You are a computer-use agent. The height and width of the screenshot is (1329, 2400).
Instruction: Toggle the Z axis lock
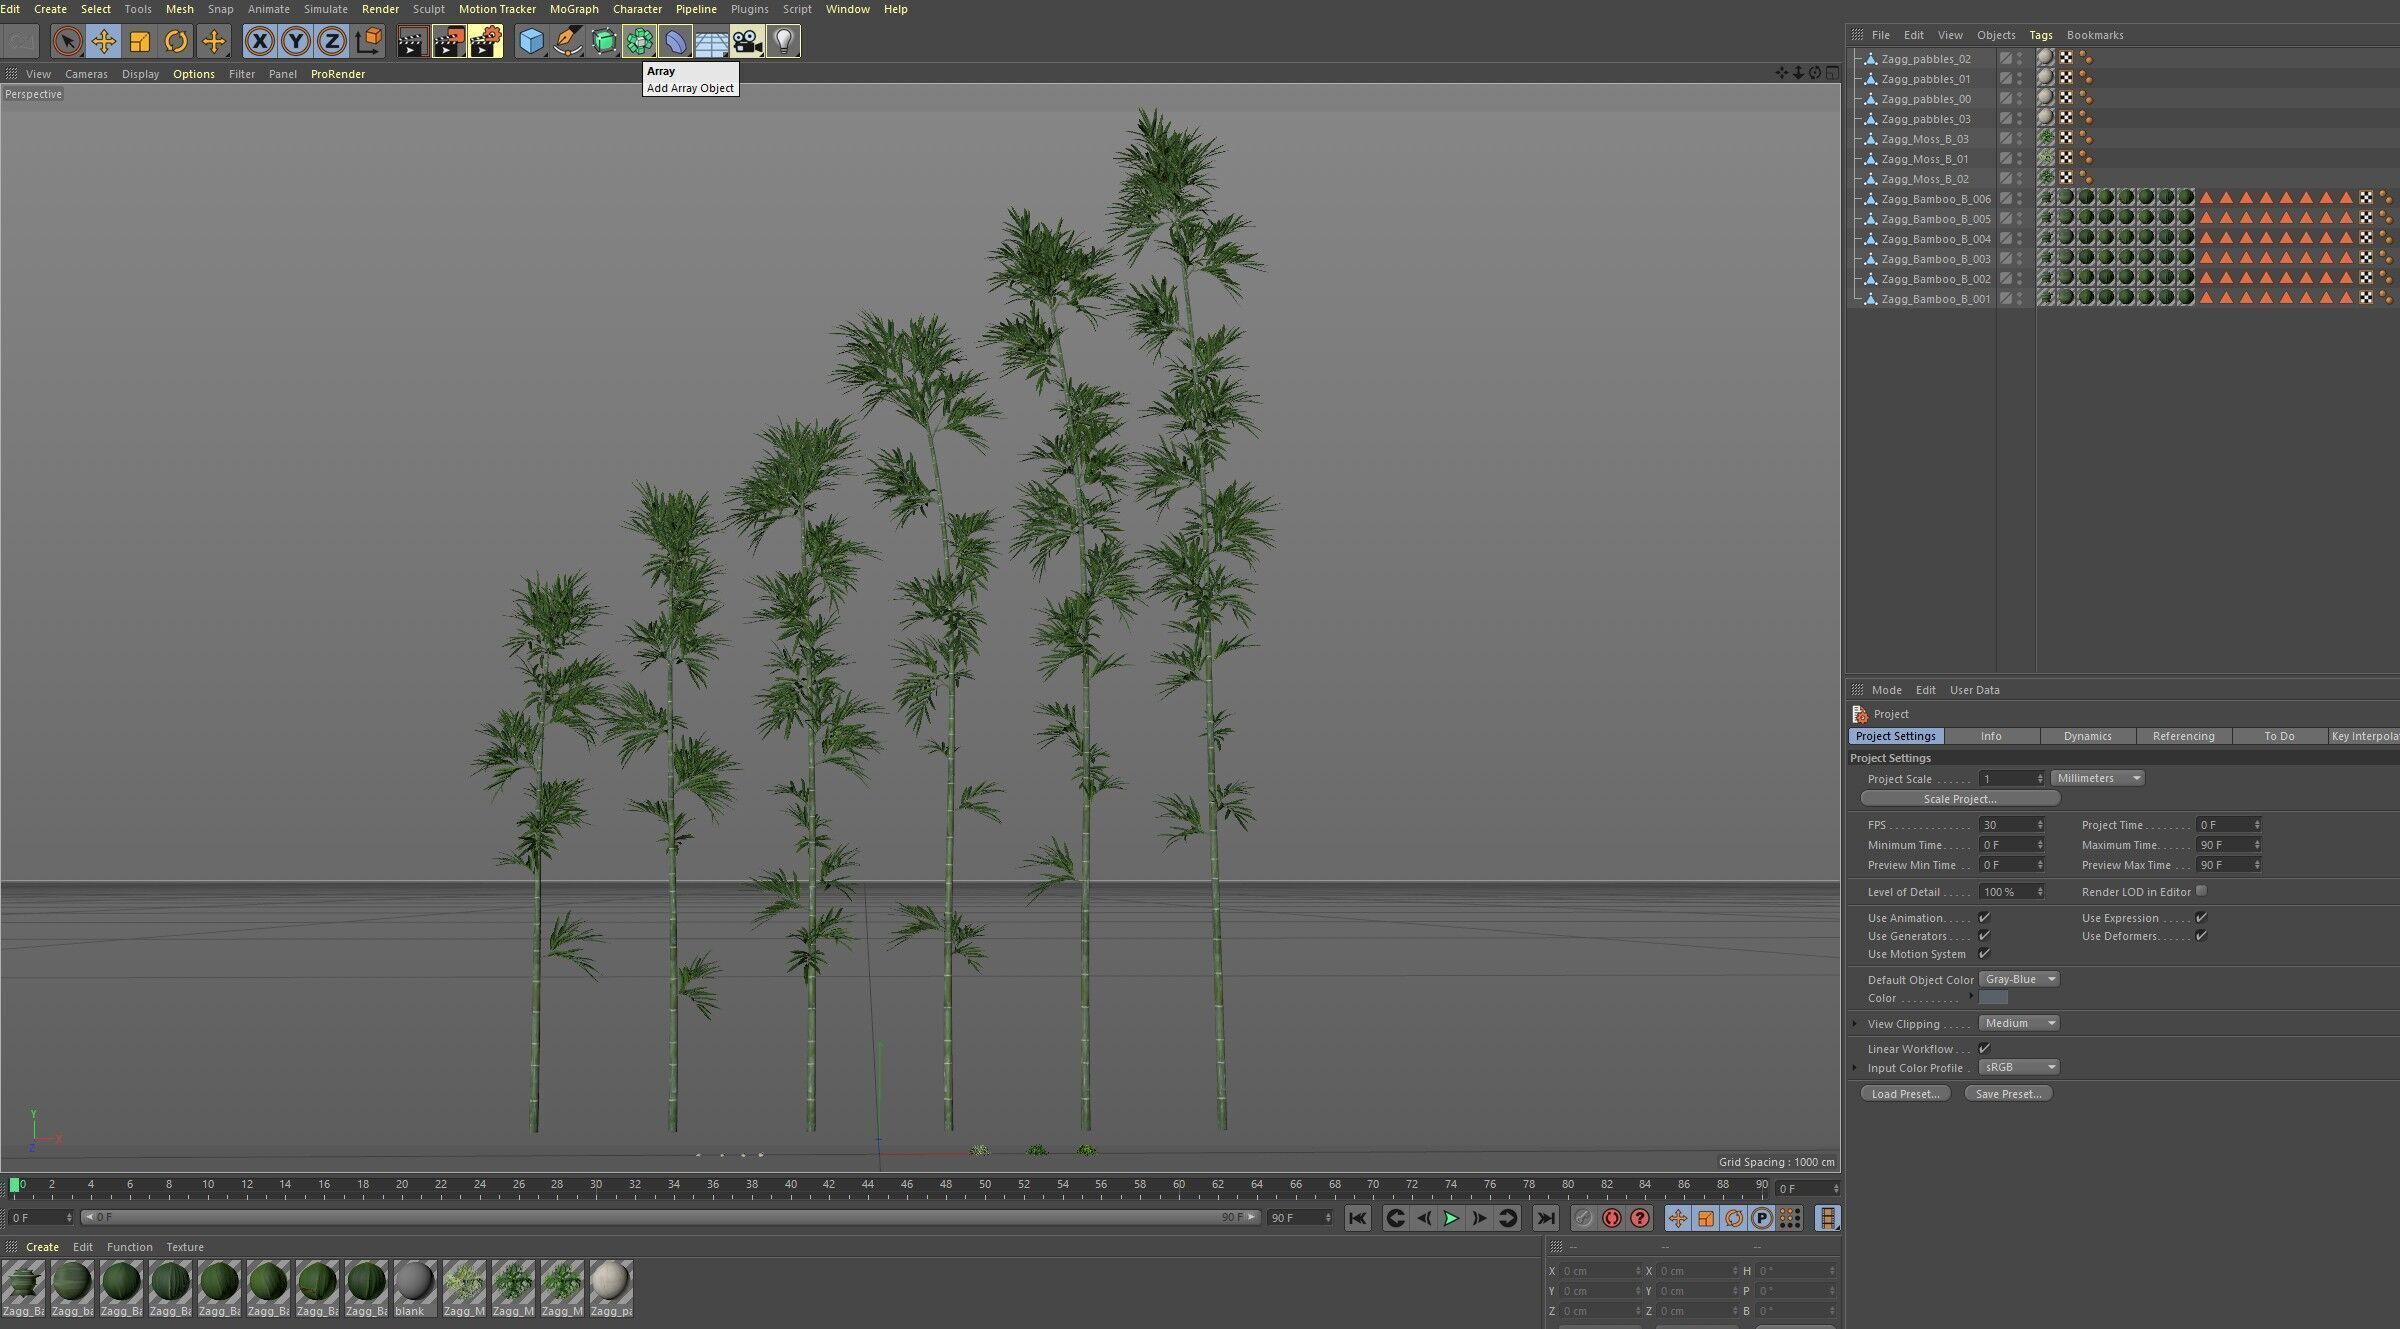click(332, 41)
